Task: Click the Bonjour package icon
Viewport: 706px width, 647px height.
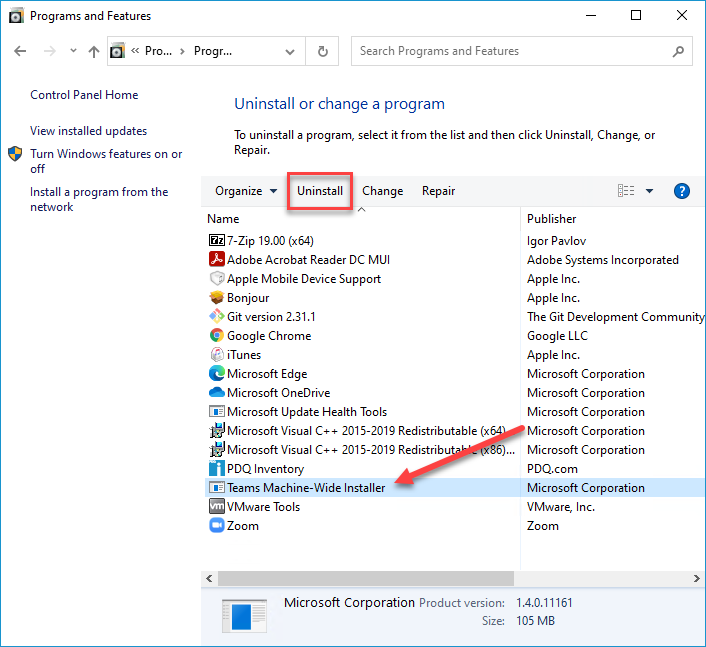Action: [217, 298]
